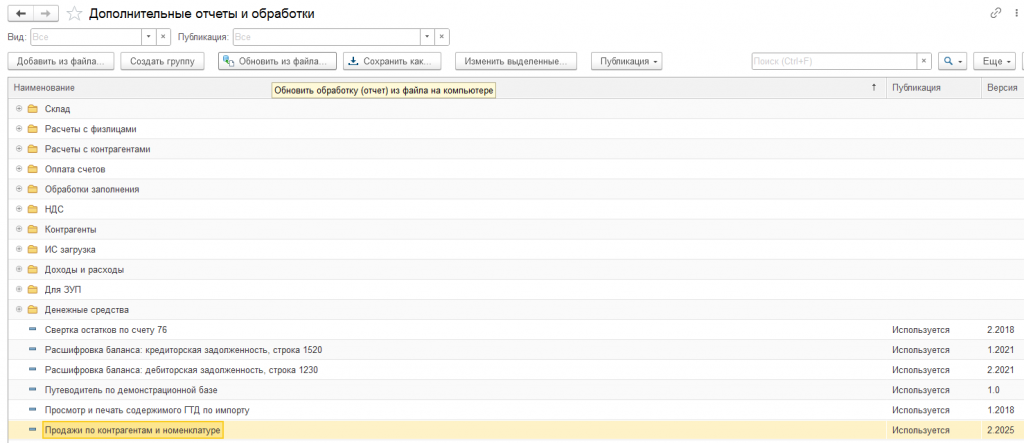Click Сохранить как button
1024x443 pixels.
click(x=392, y=61)
